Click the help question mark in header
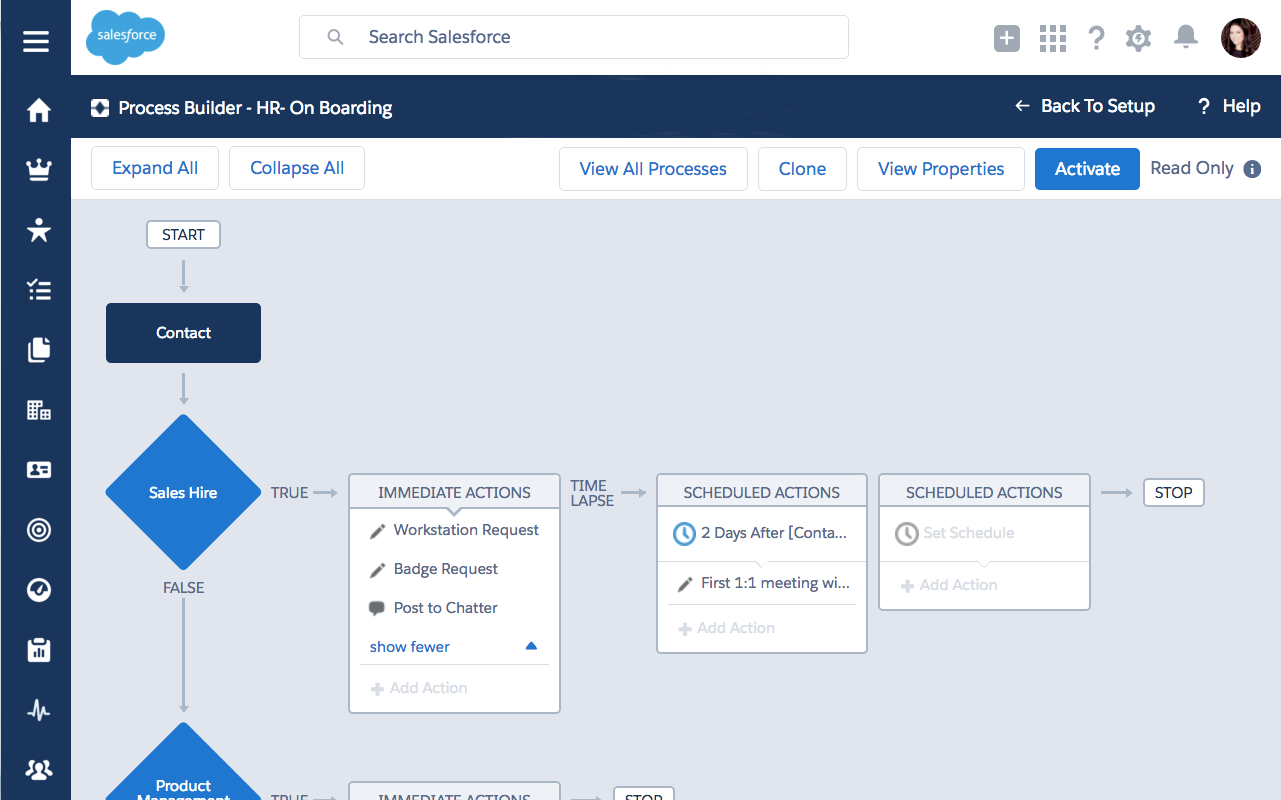 tap(1096, 38)
